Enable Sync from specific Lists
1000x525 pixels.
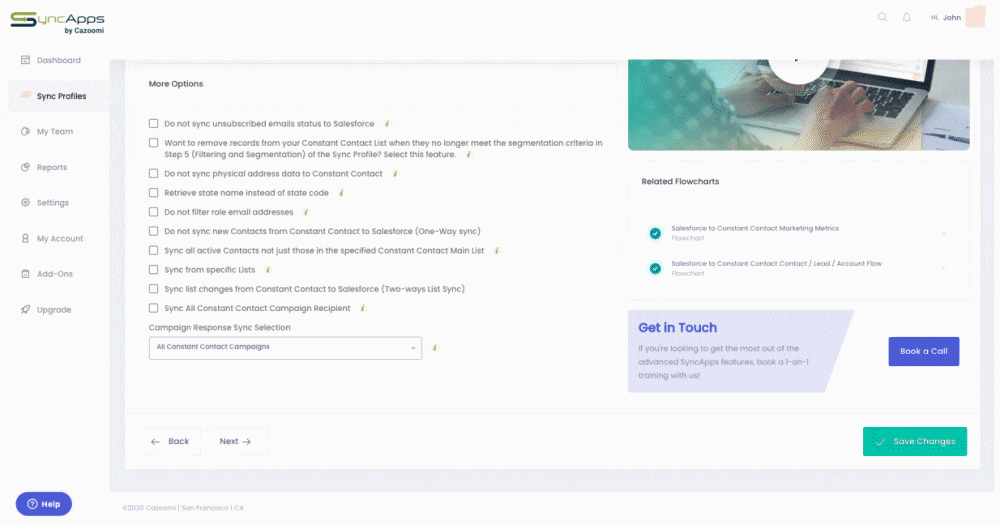[154, 269]
